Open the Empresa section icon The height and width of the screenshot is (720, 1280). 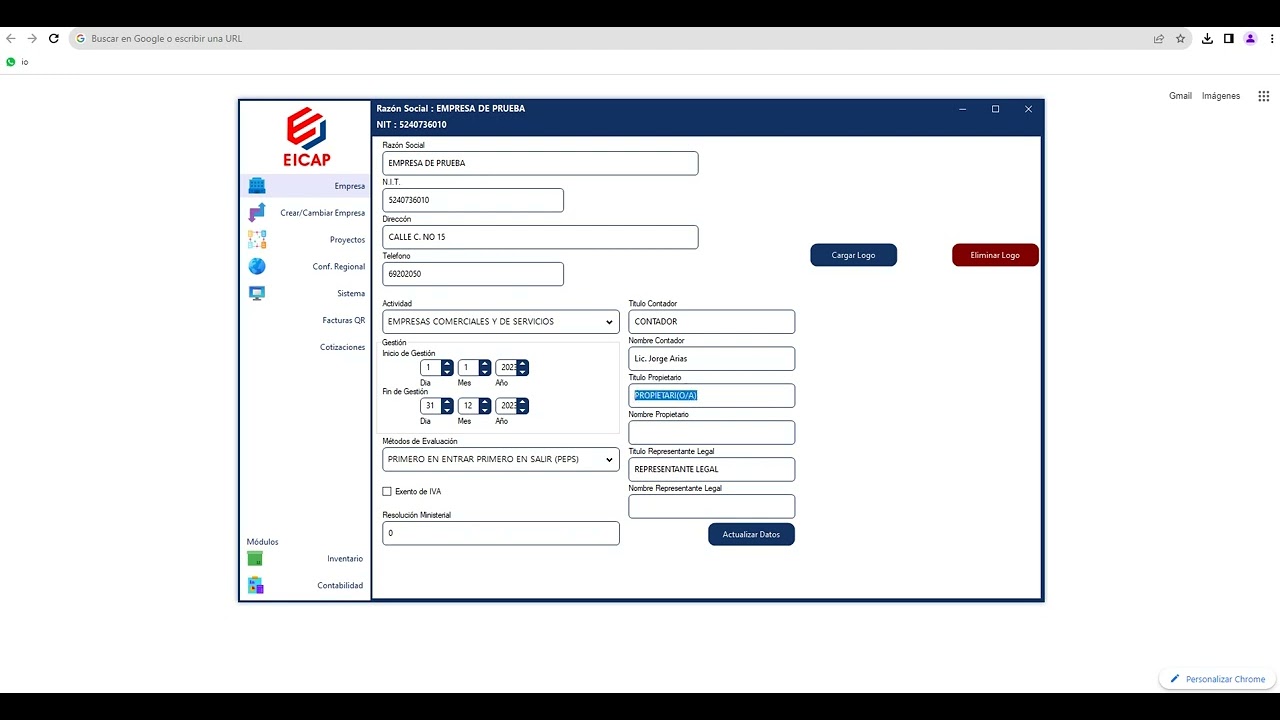(257, 186)
